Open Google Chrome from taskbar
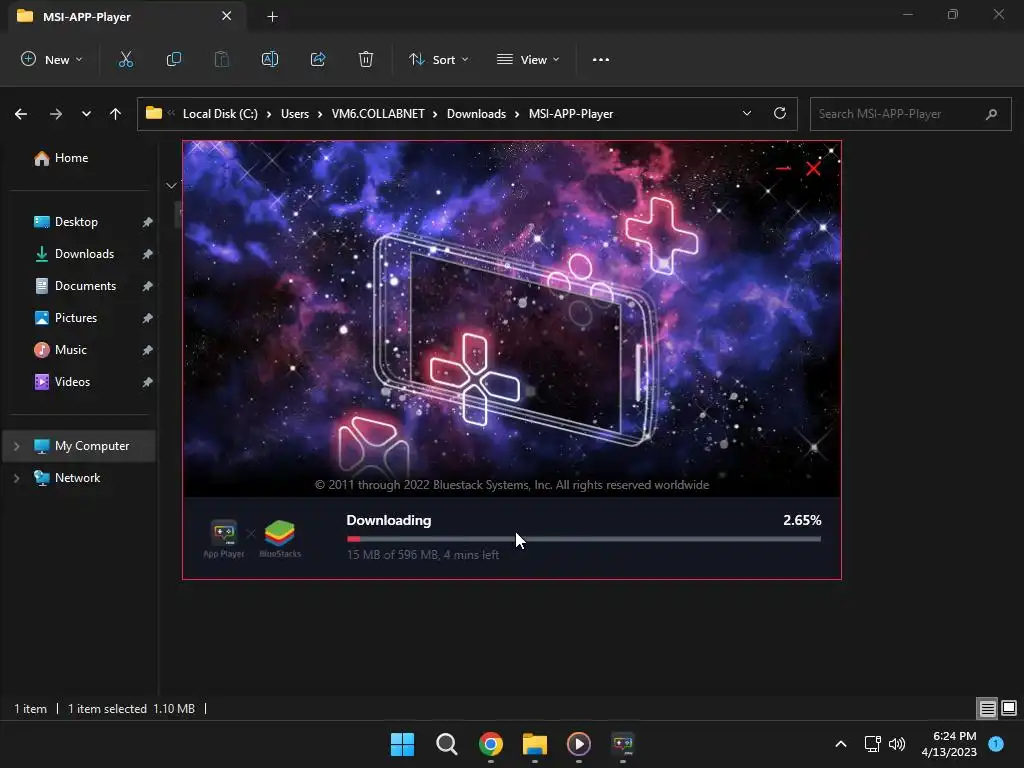This screenshot has width=1024, height=768. click(x=490, y=744)
